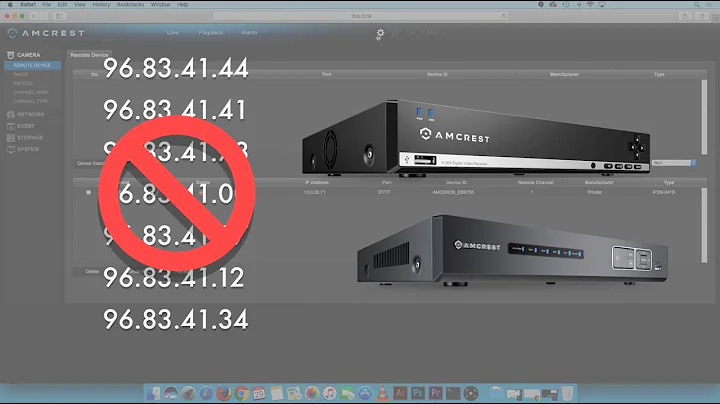
Task: Open the Calendar app in the dock
Action: pos(259,393)
